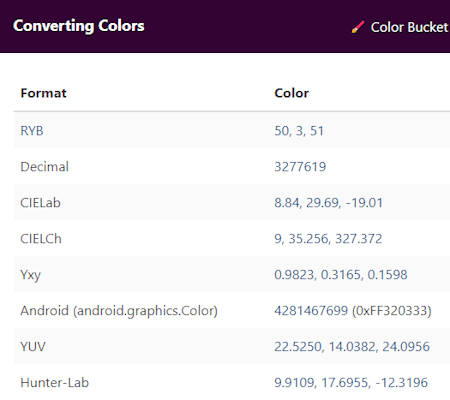Select the Hunter-Lab value 9.9109, 17.6955, -12.3196
The width and height of the screenshot is (450, 400).
pos(351,383)
